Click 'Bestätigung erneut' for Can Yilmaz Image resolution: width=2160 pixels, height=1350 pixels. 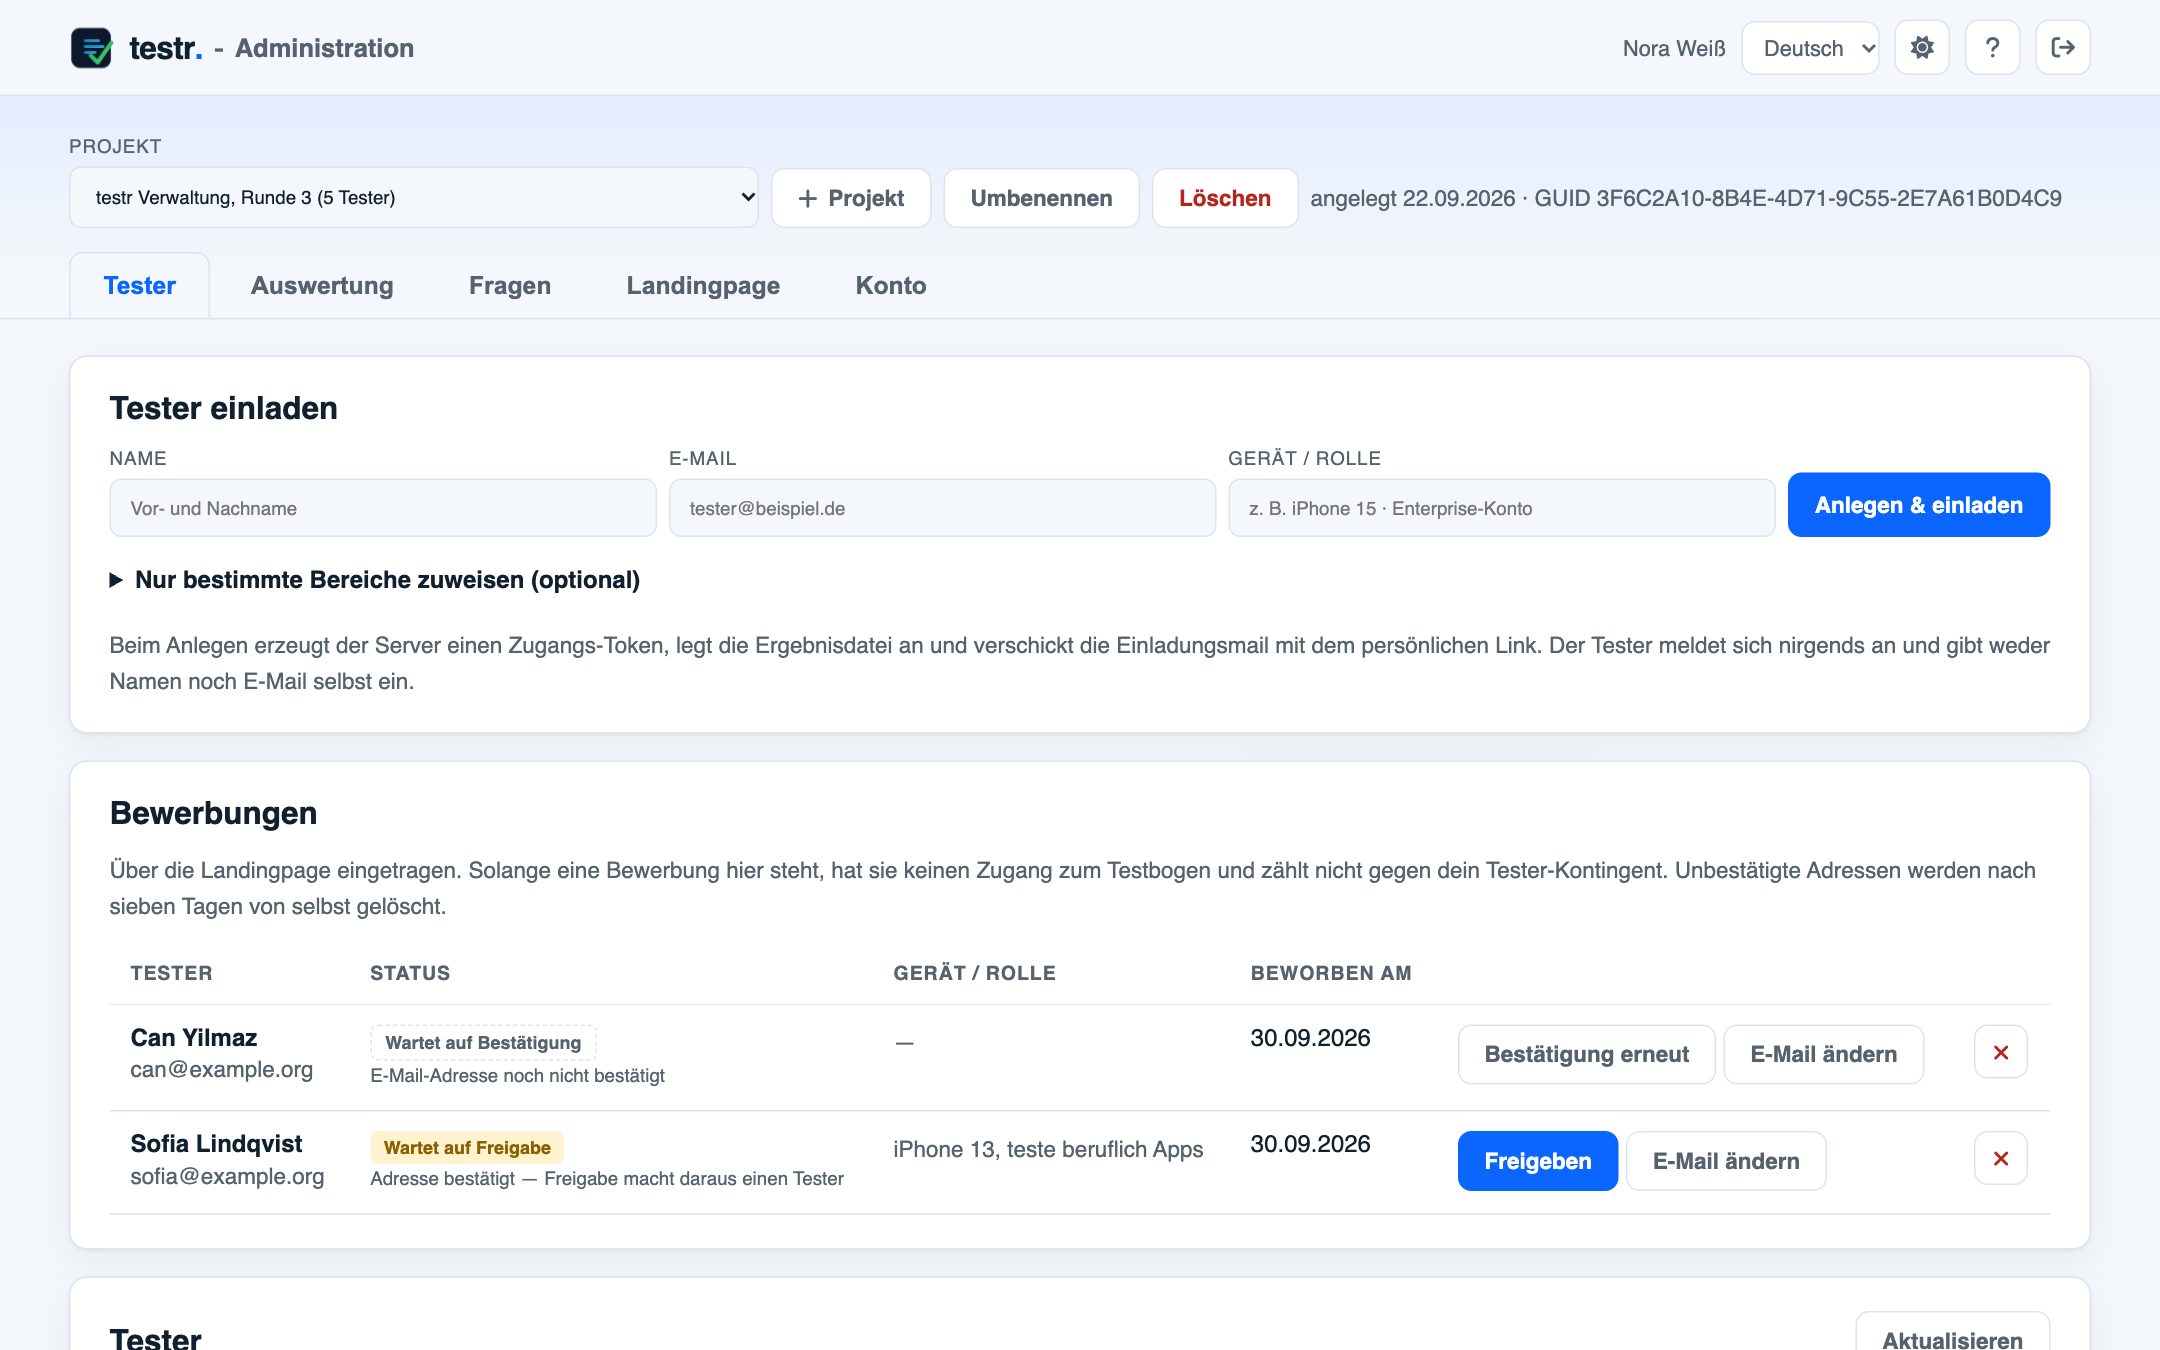1586,1054
